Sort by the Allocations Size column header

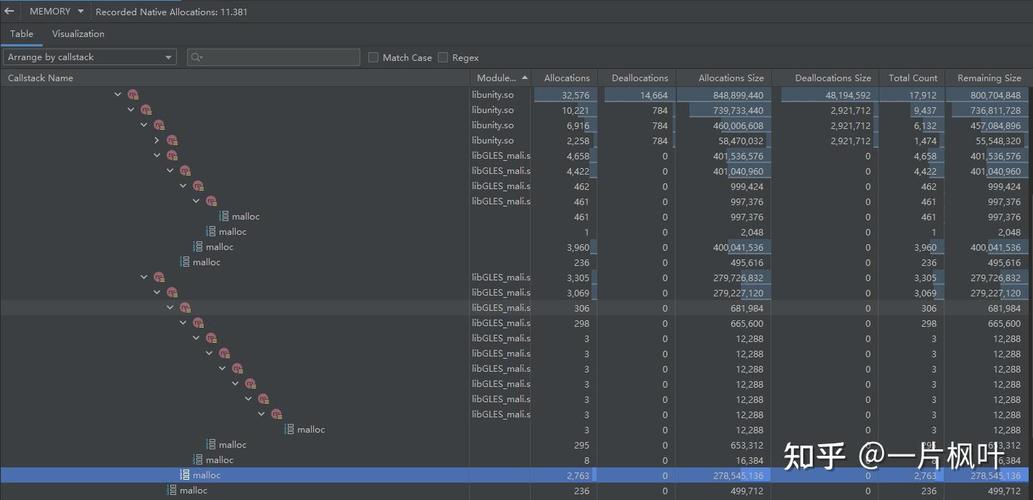pos(723,78)
